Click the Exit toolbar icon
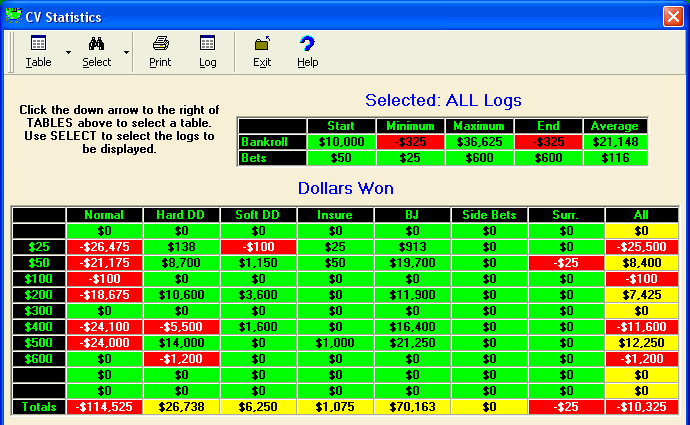 pyautogui.click(x=262, y=44)
